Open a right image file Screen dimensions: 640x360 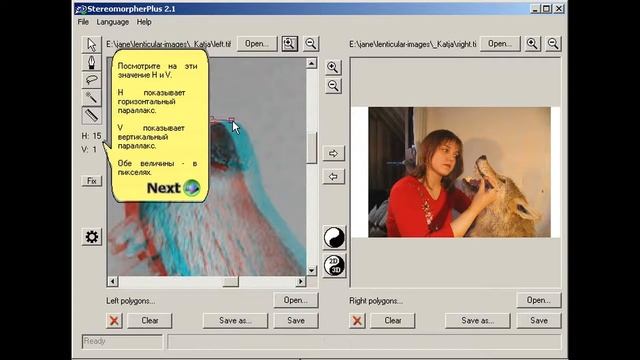[x=500, y=44]
